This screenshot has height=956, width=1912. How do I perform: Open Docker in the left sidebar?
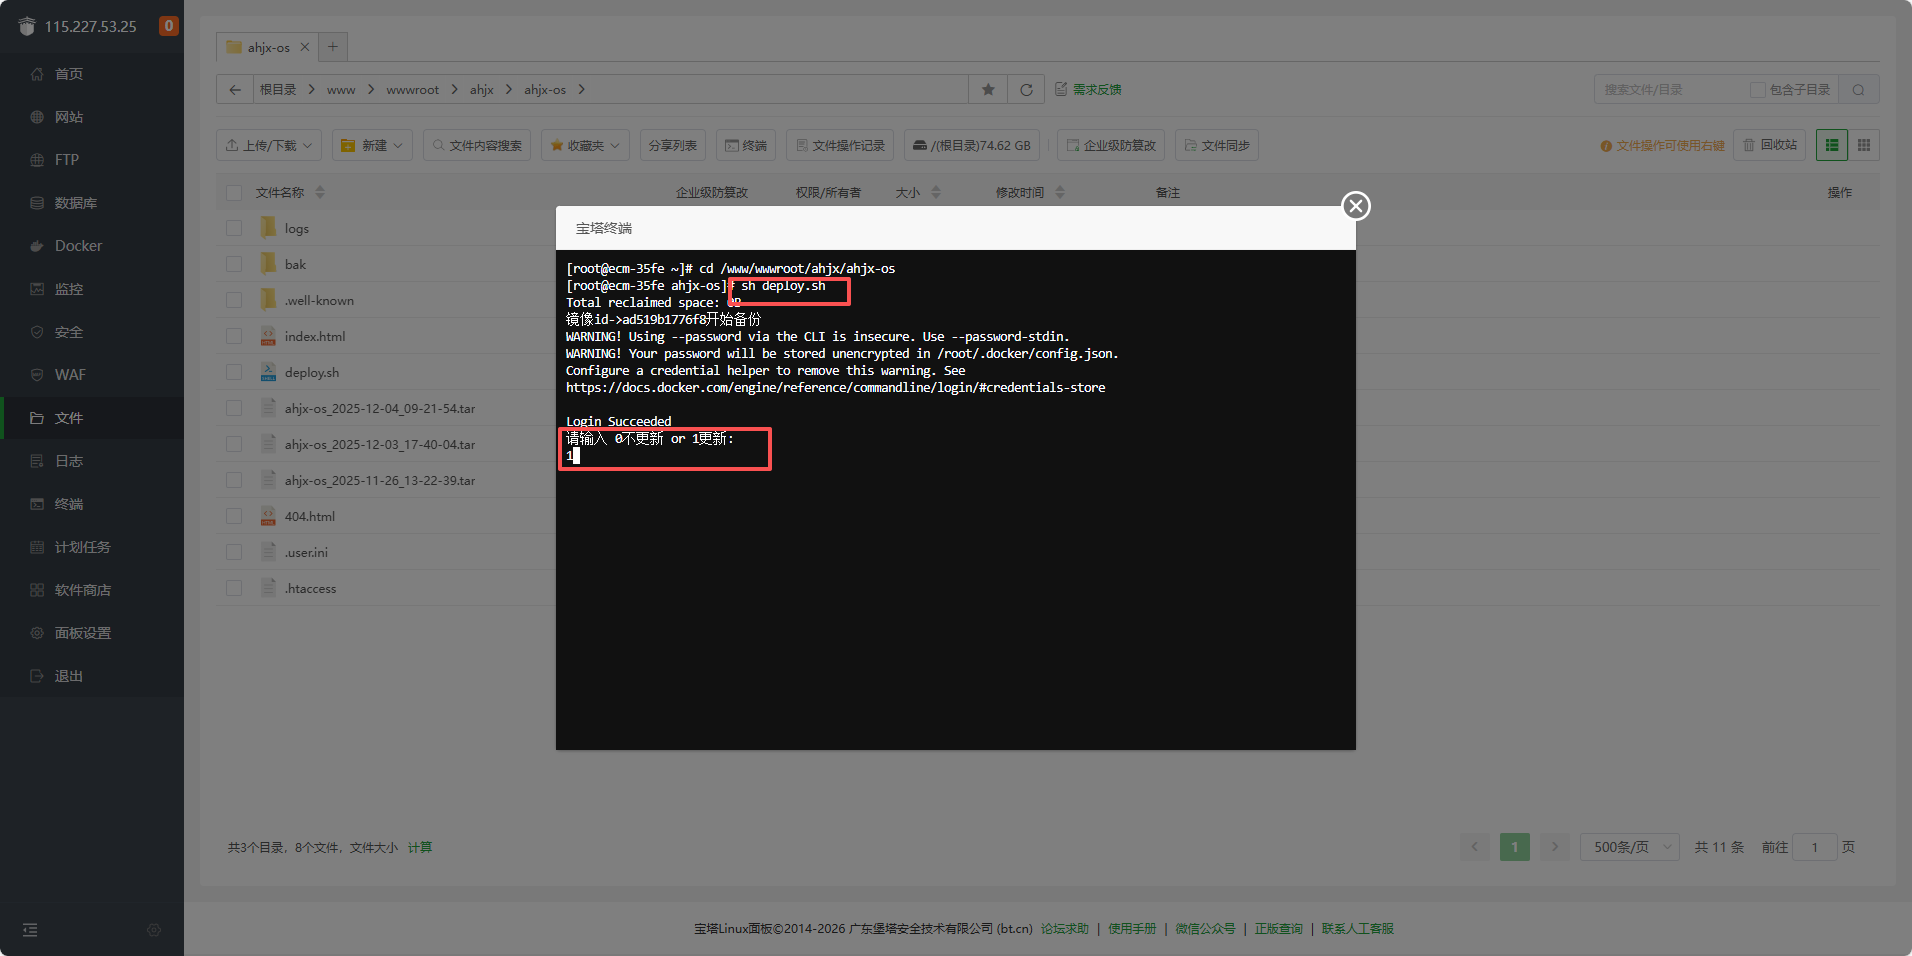point(78,246)
